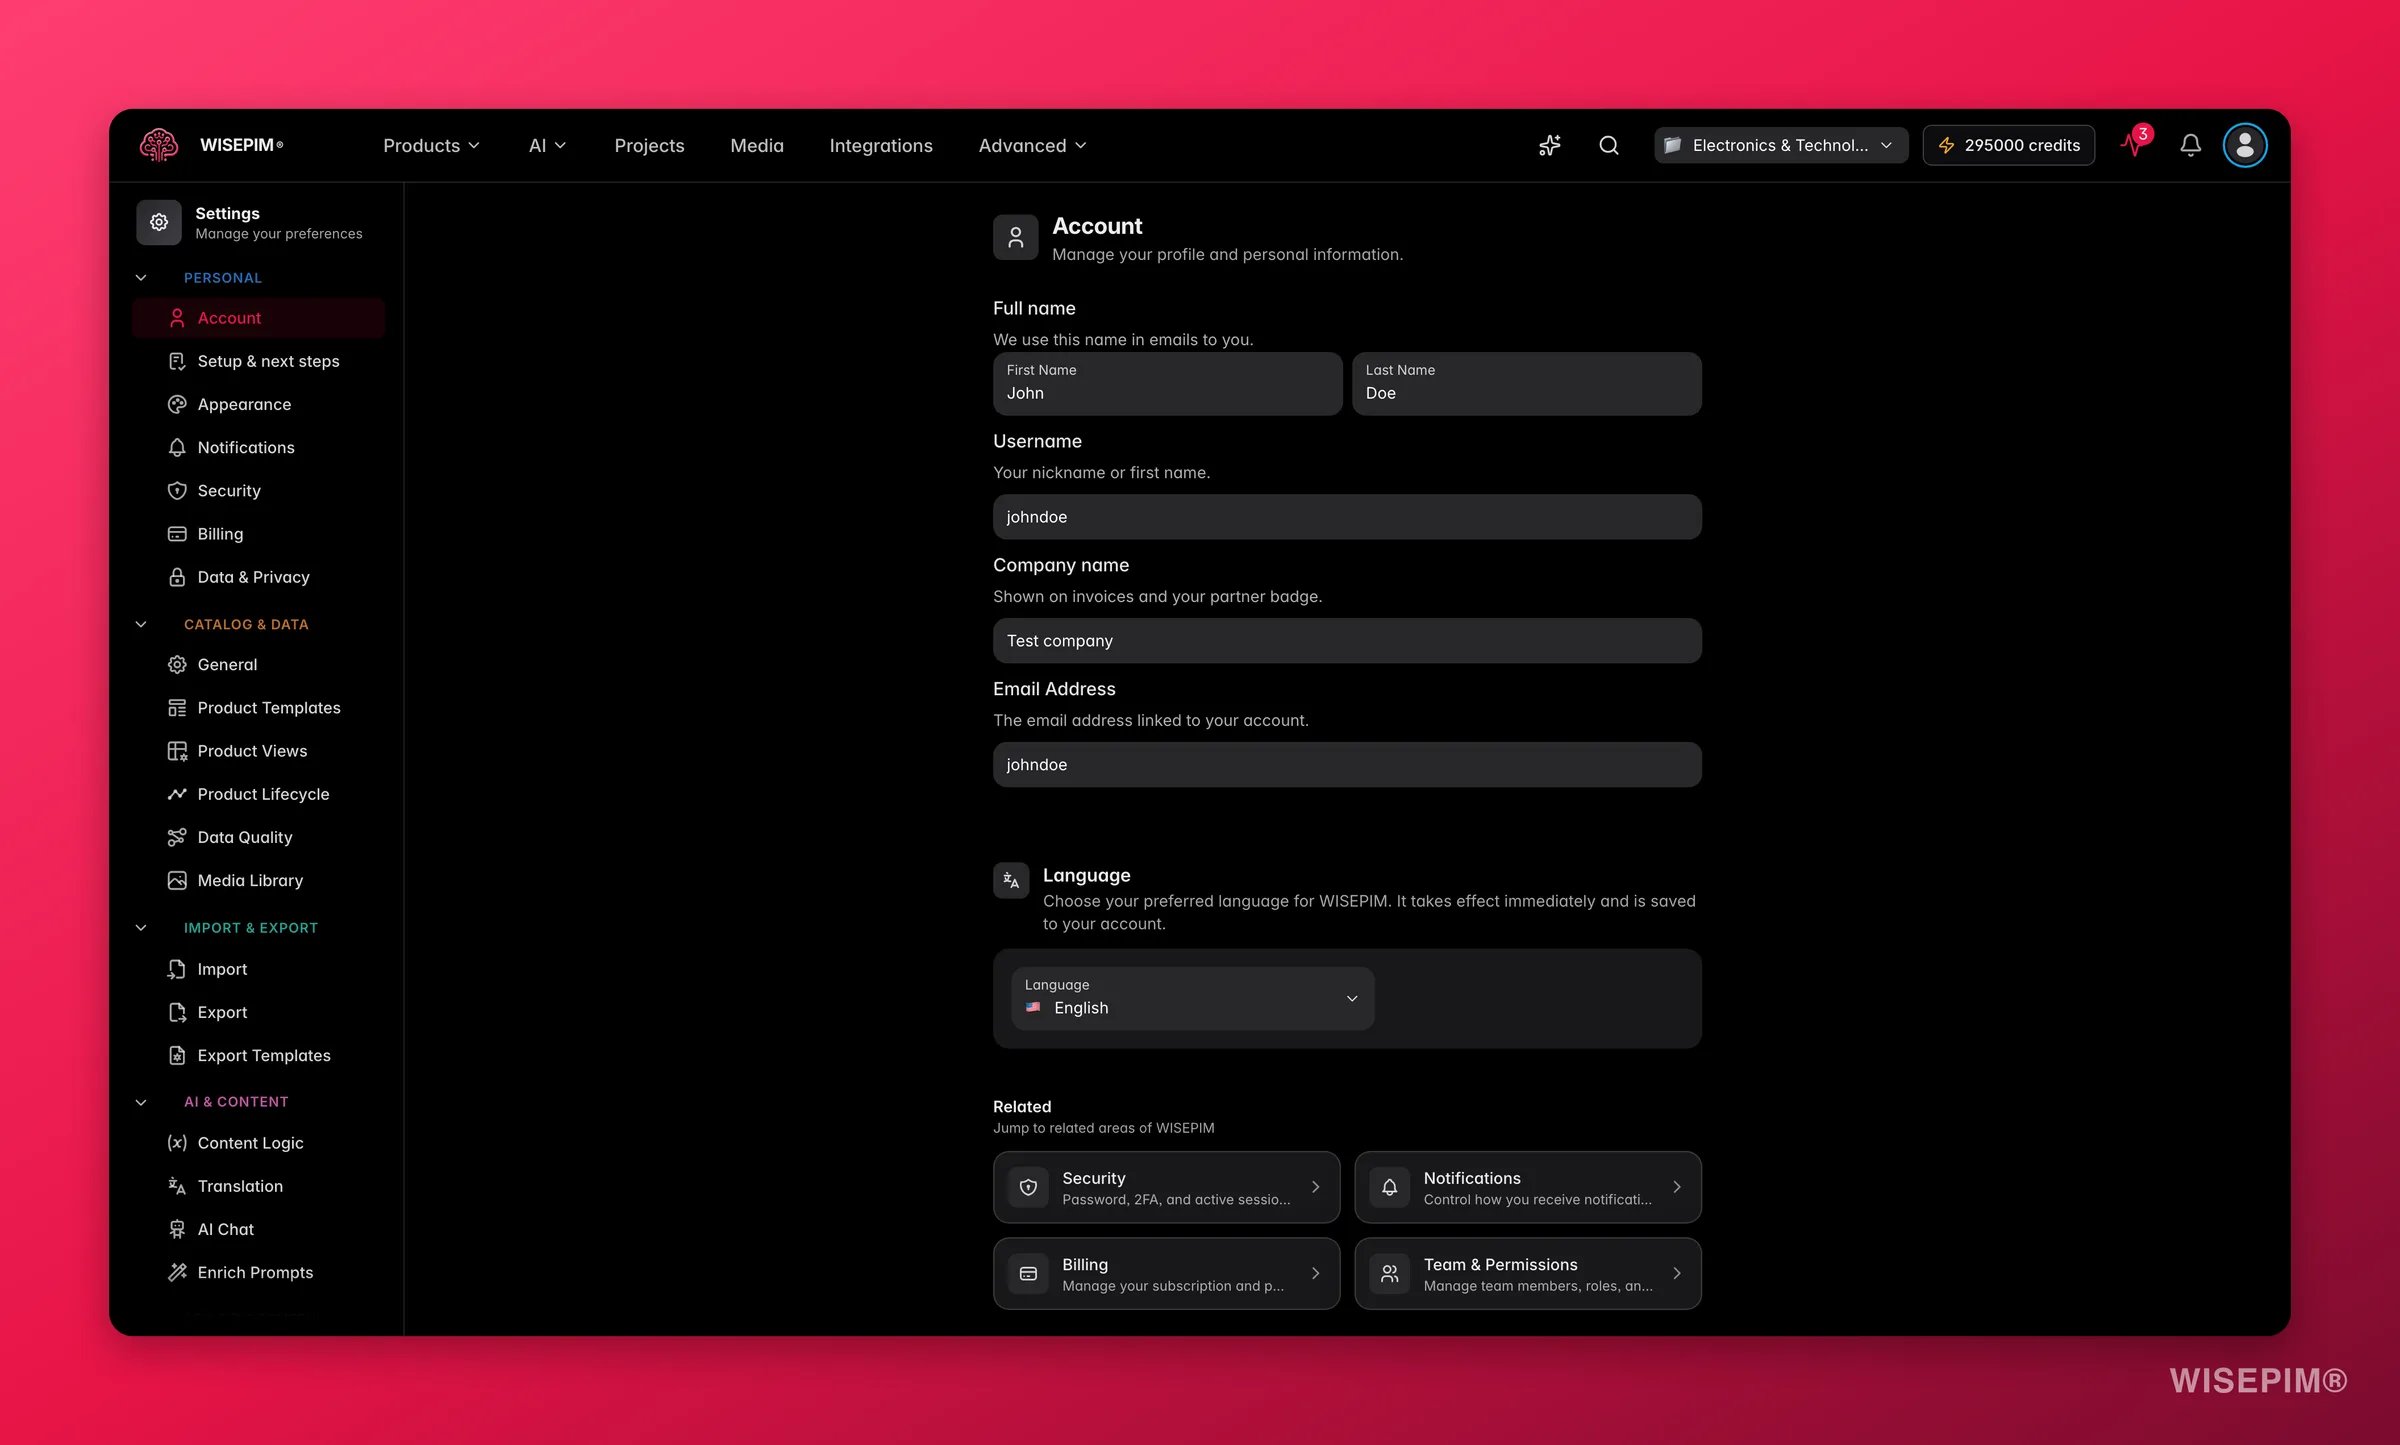This screenshot has height=1445, width=2400.
Task: Select Account in the settings sidebar
Action: click(x=258, y=318)
